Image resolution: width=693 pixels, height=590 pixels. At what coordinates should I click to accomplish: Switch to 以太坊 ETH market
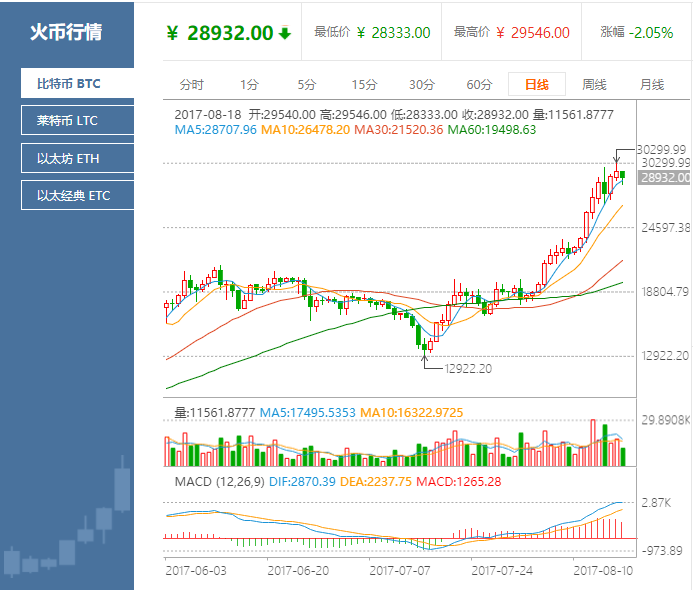click(x=77, y=158)
